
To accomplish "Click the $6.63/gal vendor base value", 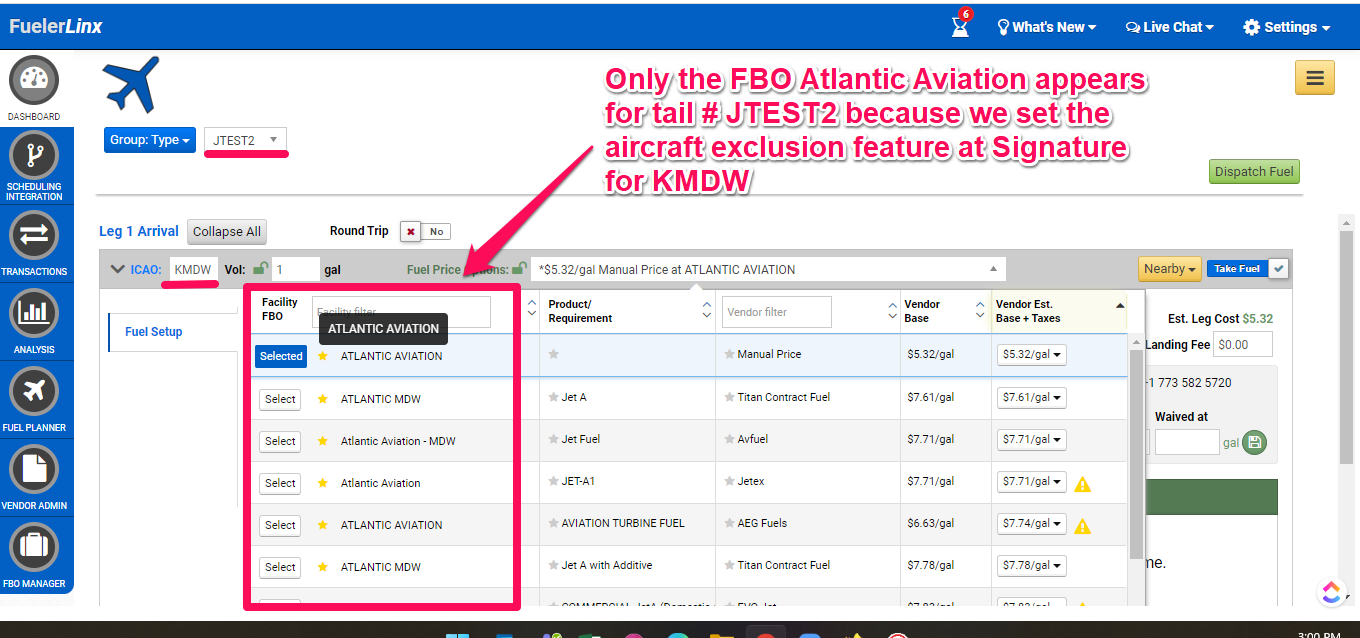I will click(x=930, y=523).
